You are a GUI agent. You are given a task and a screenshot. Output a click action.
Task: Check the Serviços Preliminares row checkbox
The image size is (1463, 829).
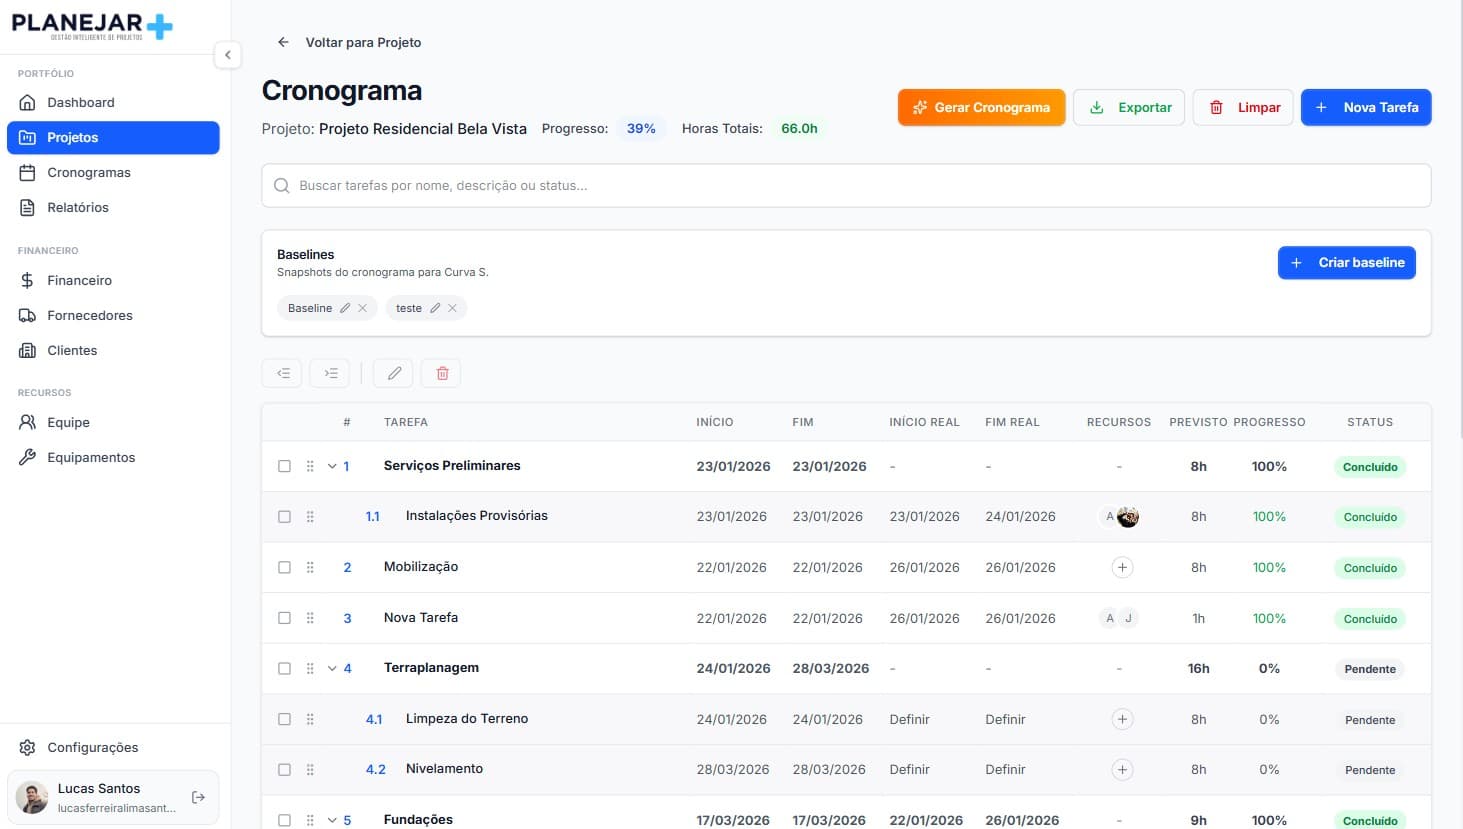tap(284, 466)
